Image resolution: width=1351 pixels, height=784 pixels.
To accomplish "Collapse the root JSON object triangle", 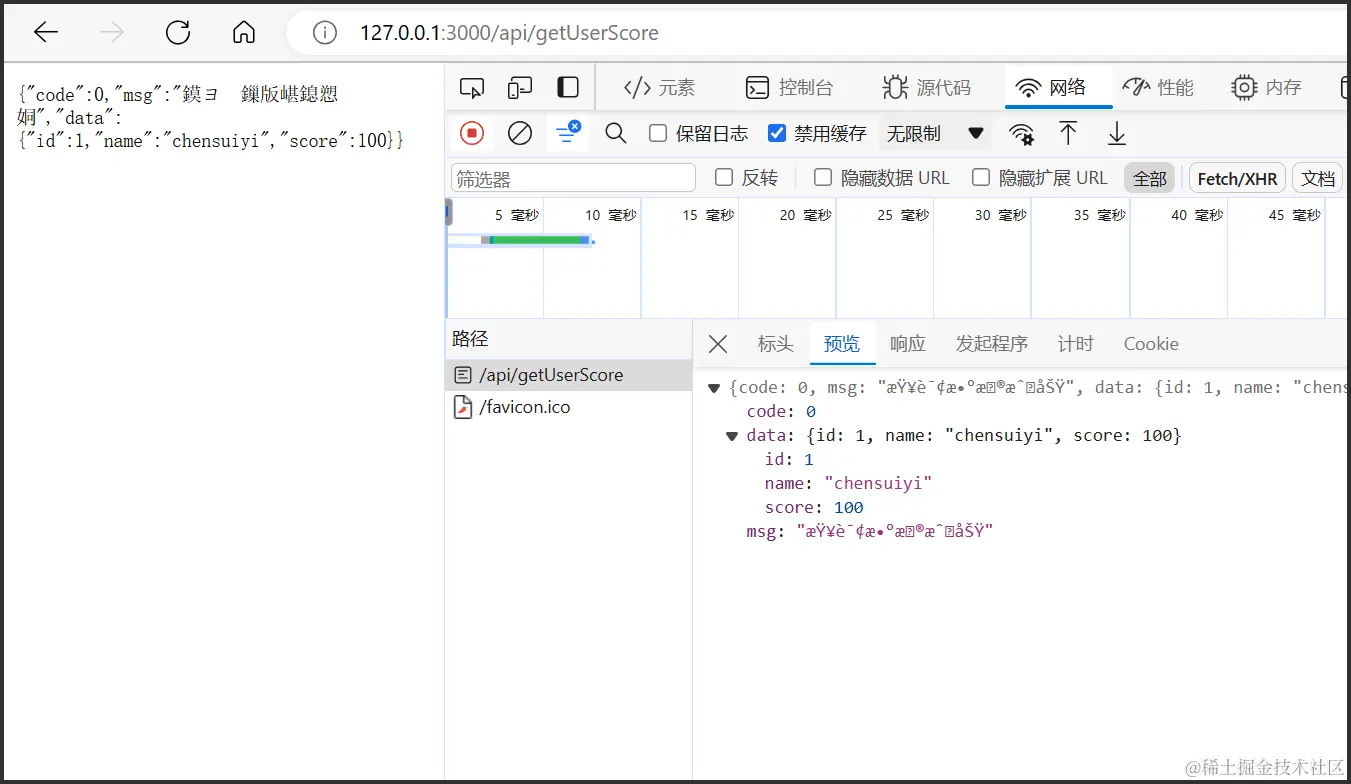I will pyautogui.click(x=714, y=388).
